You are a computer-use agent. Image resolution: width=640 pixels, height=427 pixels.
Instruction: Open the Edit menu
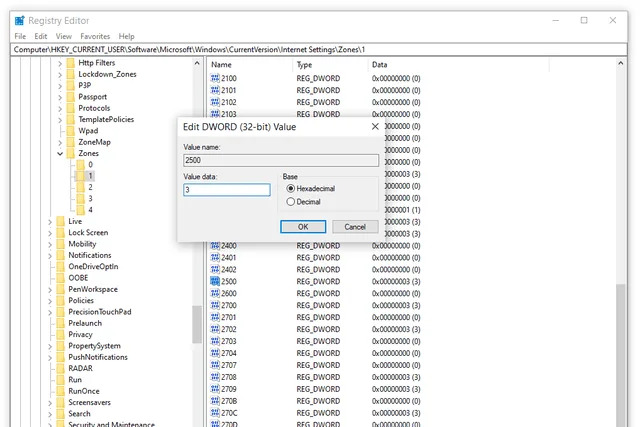[40, 36]
